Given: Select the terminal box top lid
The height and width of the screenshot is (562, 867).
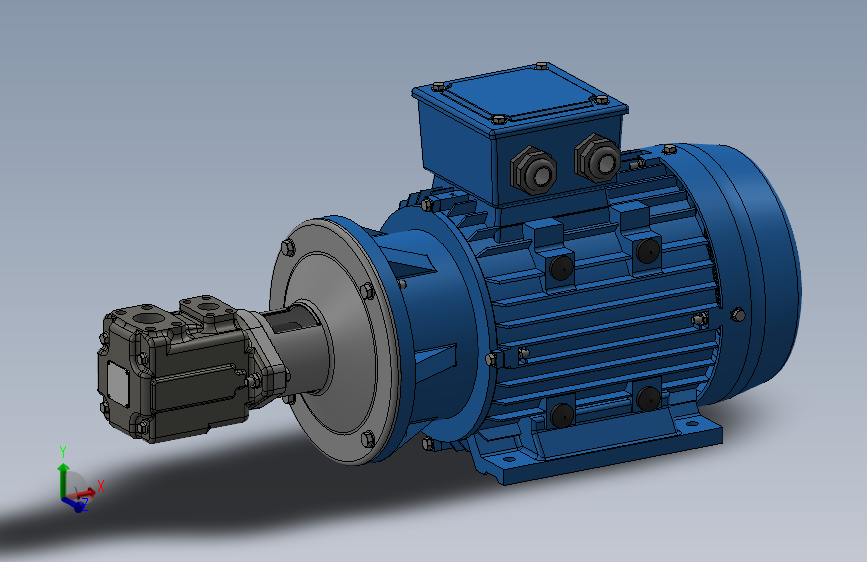Looking at the screenshot, I should point(520,99).
